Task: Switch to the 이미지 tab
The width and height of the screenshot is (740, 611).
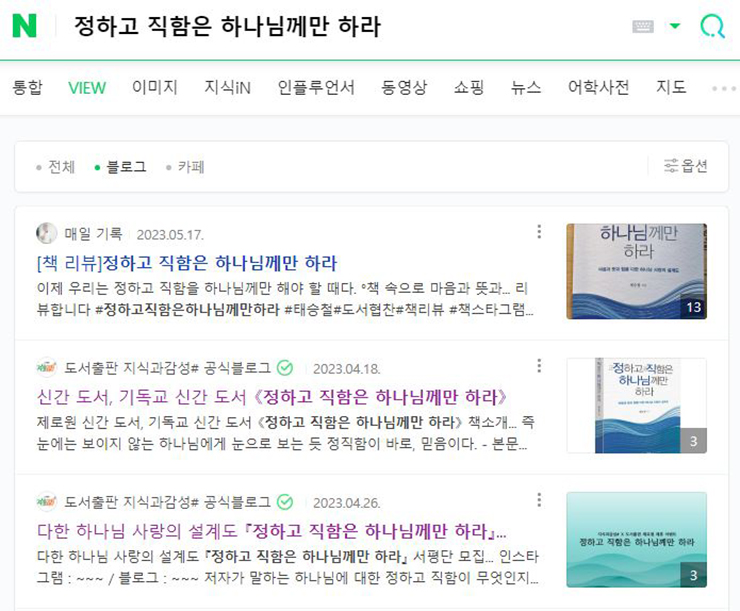Action: [x=154, y=87]
